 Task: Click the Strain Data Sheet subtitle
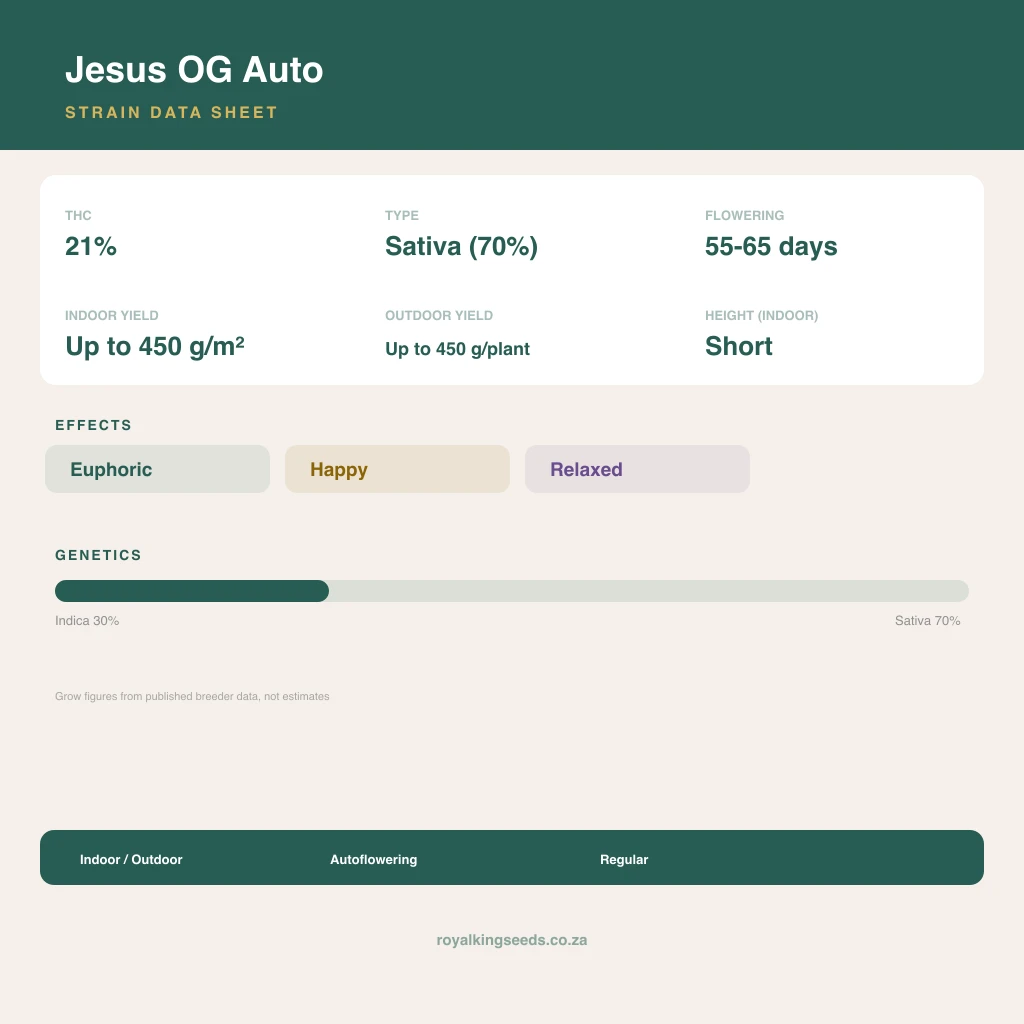click(x=171, y=112)
